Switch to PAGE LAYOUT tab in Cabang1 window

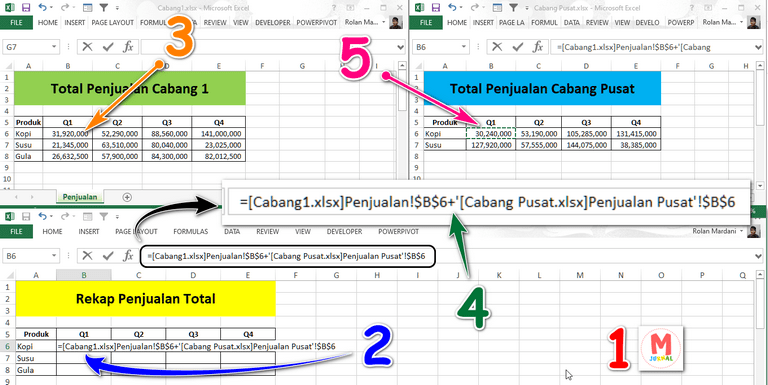pyautogui.click(x=113, y=23)
